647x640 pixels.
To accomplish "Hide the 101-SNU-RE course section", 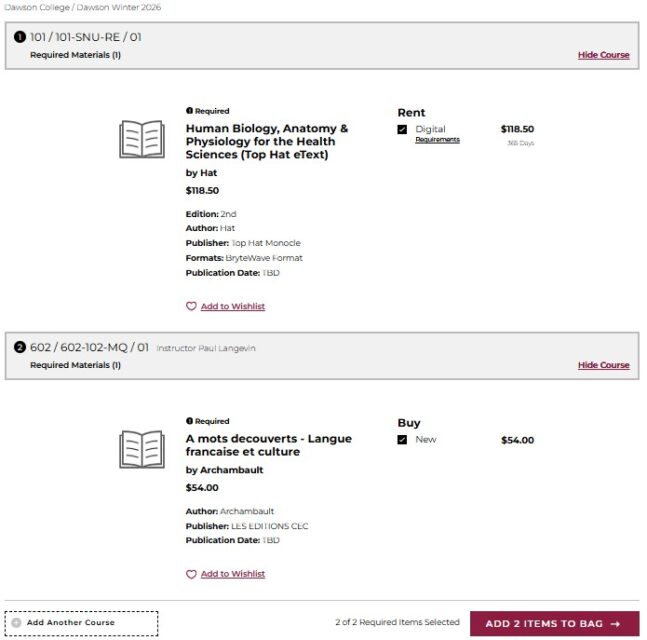I will [603, 55].
